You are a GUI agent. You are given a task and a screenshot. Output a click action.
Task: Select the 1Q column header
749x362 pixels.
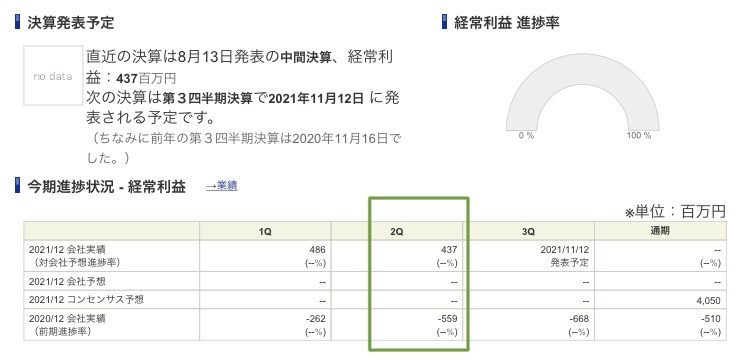pyautogui.click(x=265, y=231)
